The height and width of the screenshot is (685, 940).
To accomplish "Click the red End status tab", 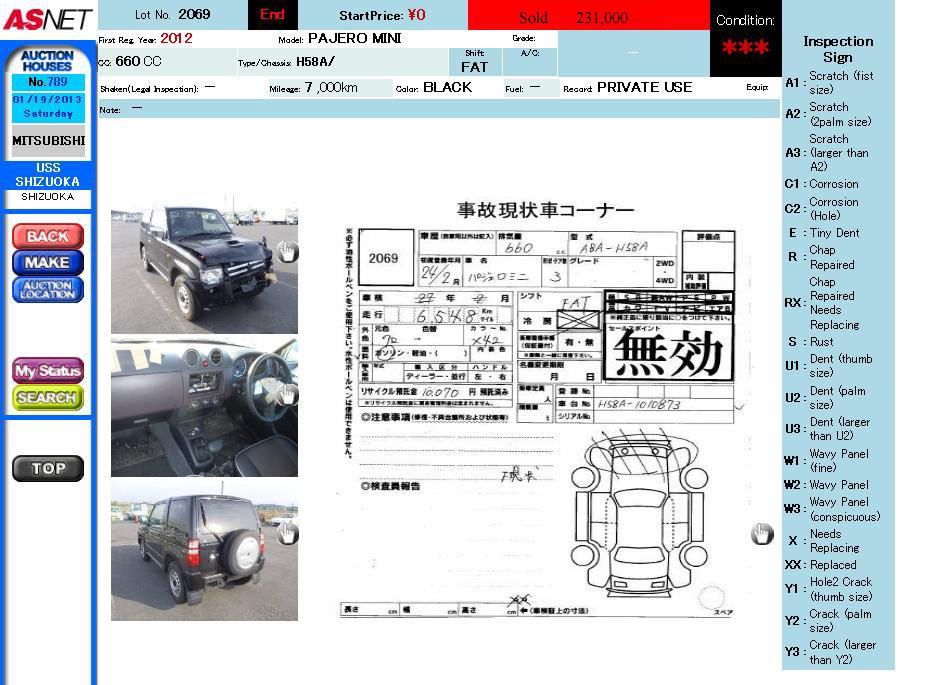I will (x=272, y=15).
